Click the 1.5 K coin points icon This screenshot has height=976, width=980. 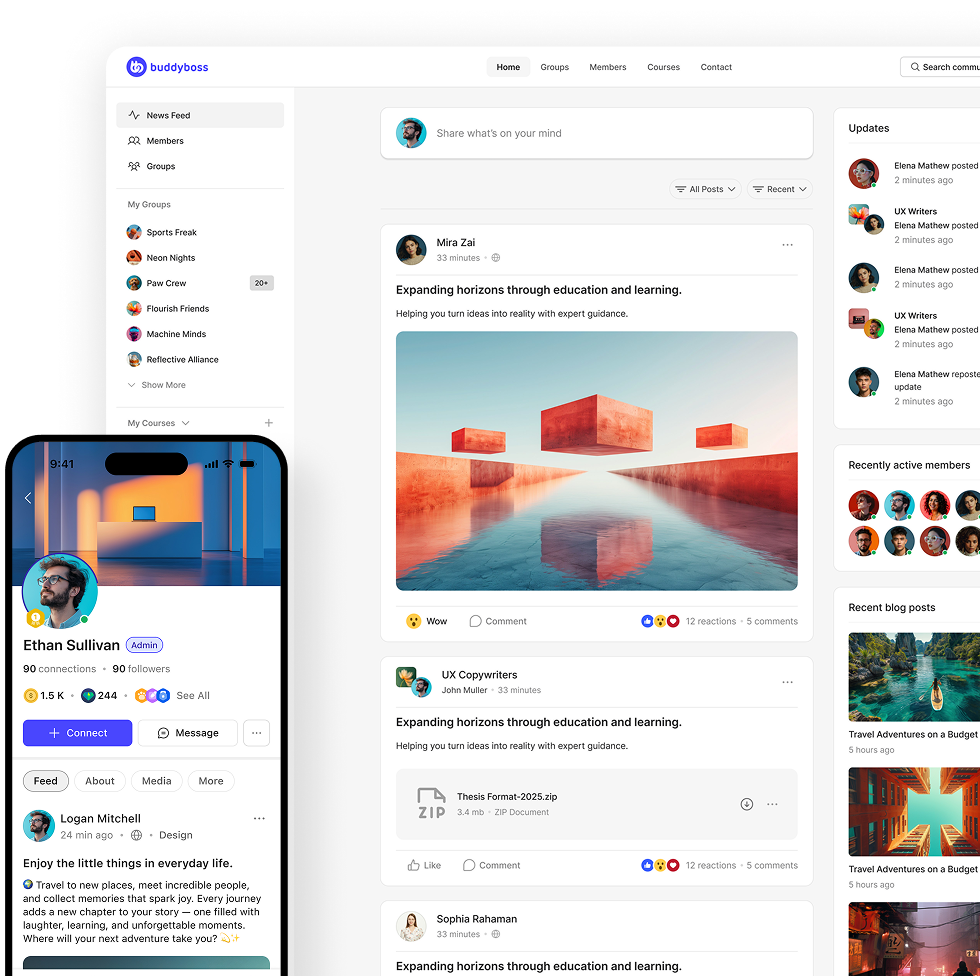pos(30,695)
